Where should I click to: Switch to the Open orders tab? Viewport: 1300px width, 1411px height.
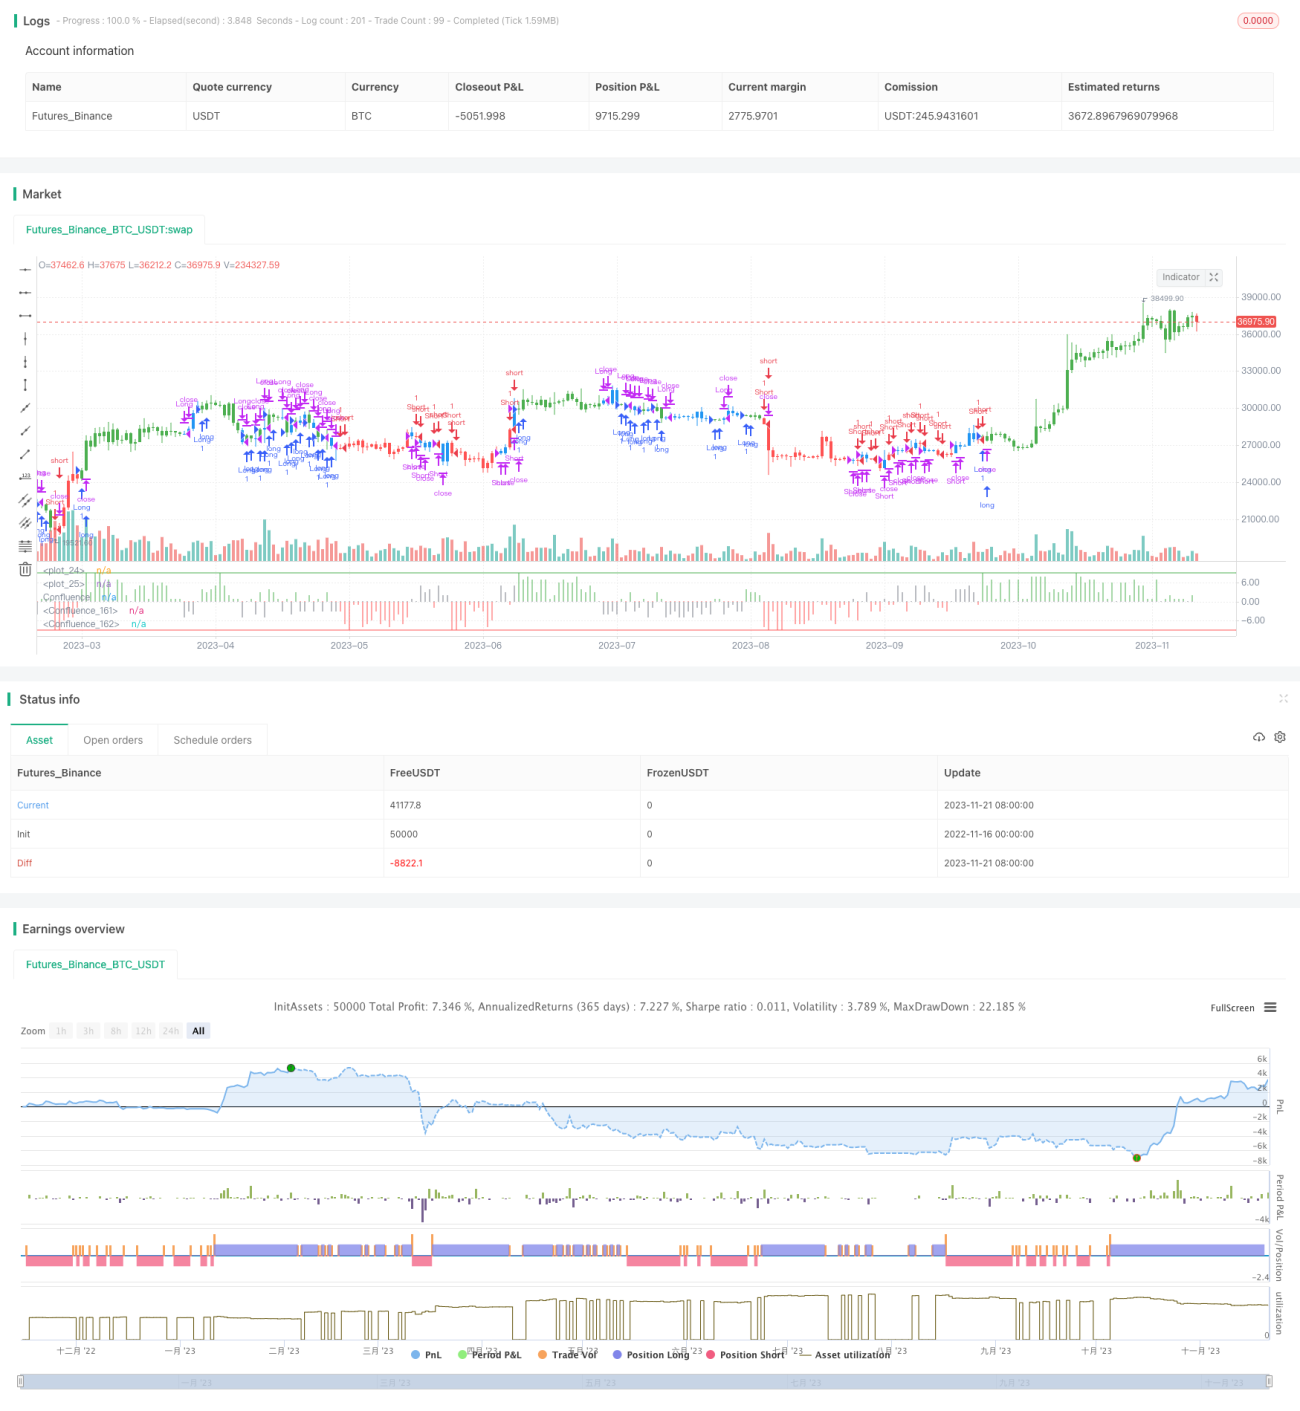(x=113, y=740)
